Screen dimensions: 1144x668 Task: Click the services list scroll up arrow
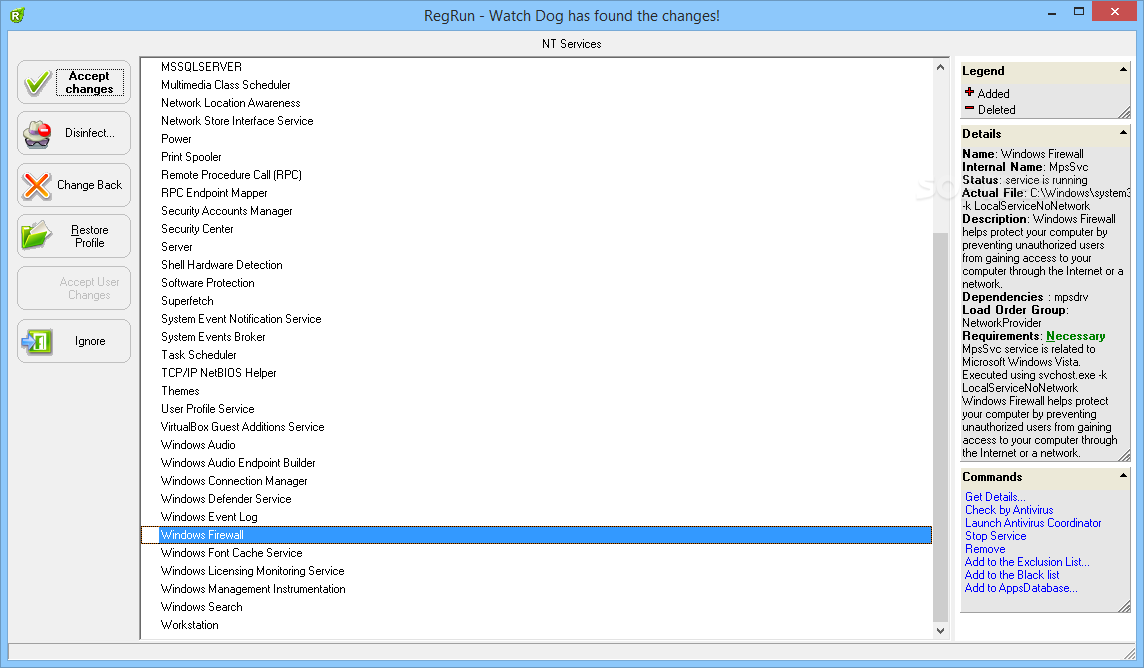click(x=940, y=67)
